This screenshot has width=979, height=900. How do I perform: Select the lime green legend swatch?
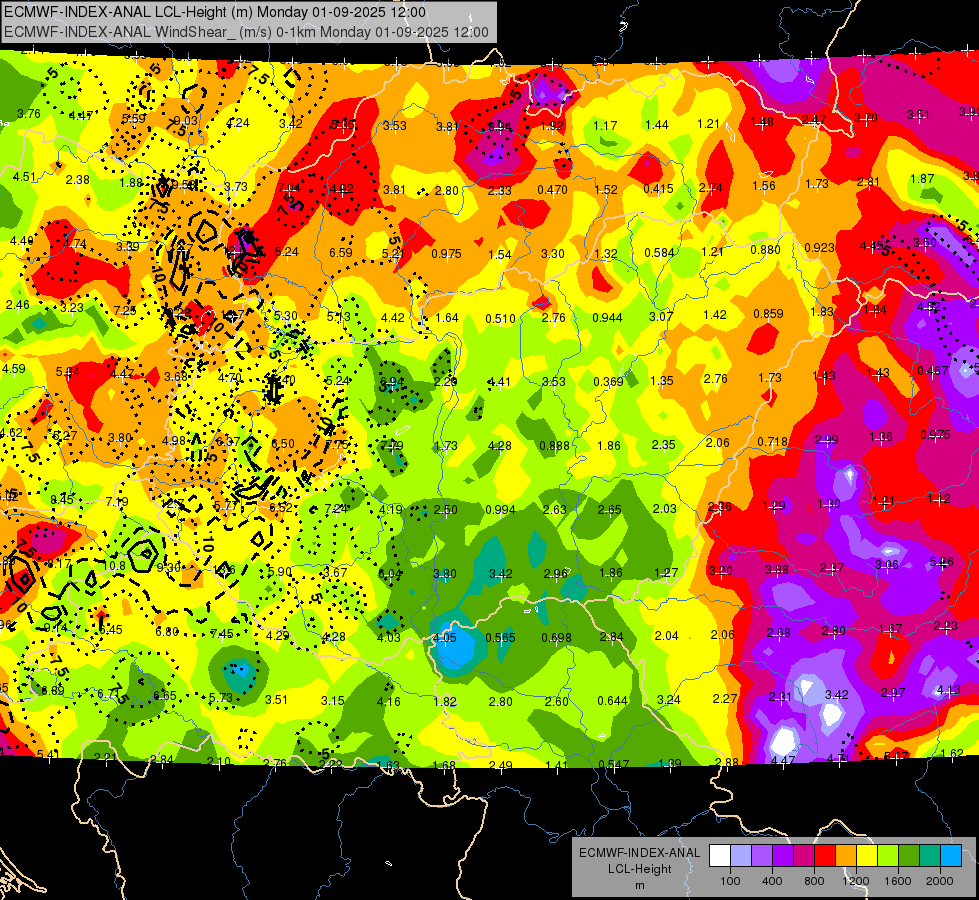click(888, 856)
